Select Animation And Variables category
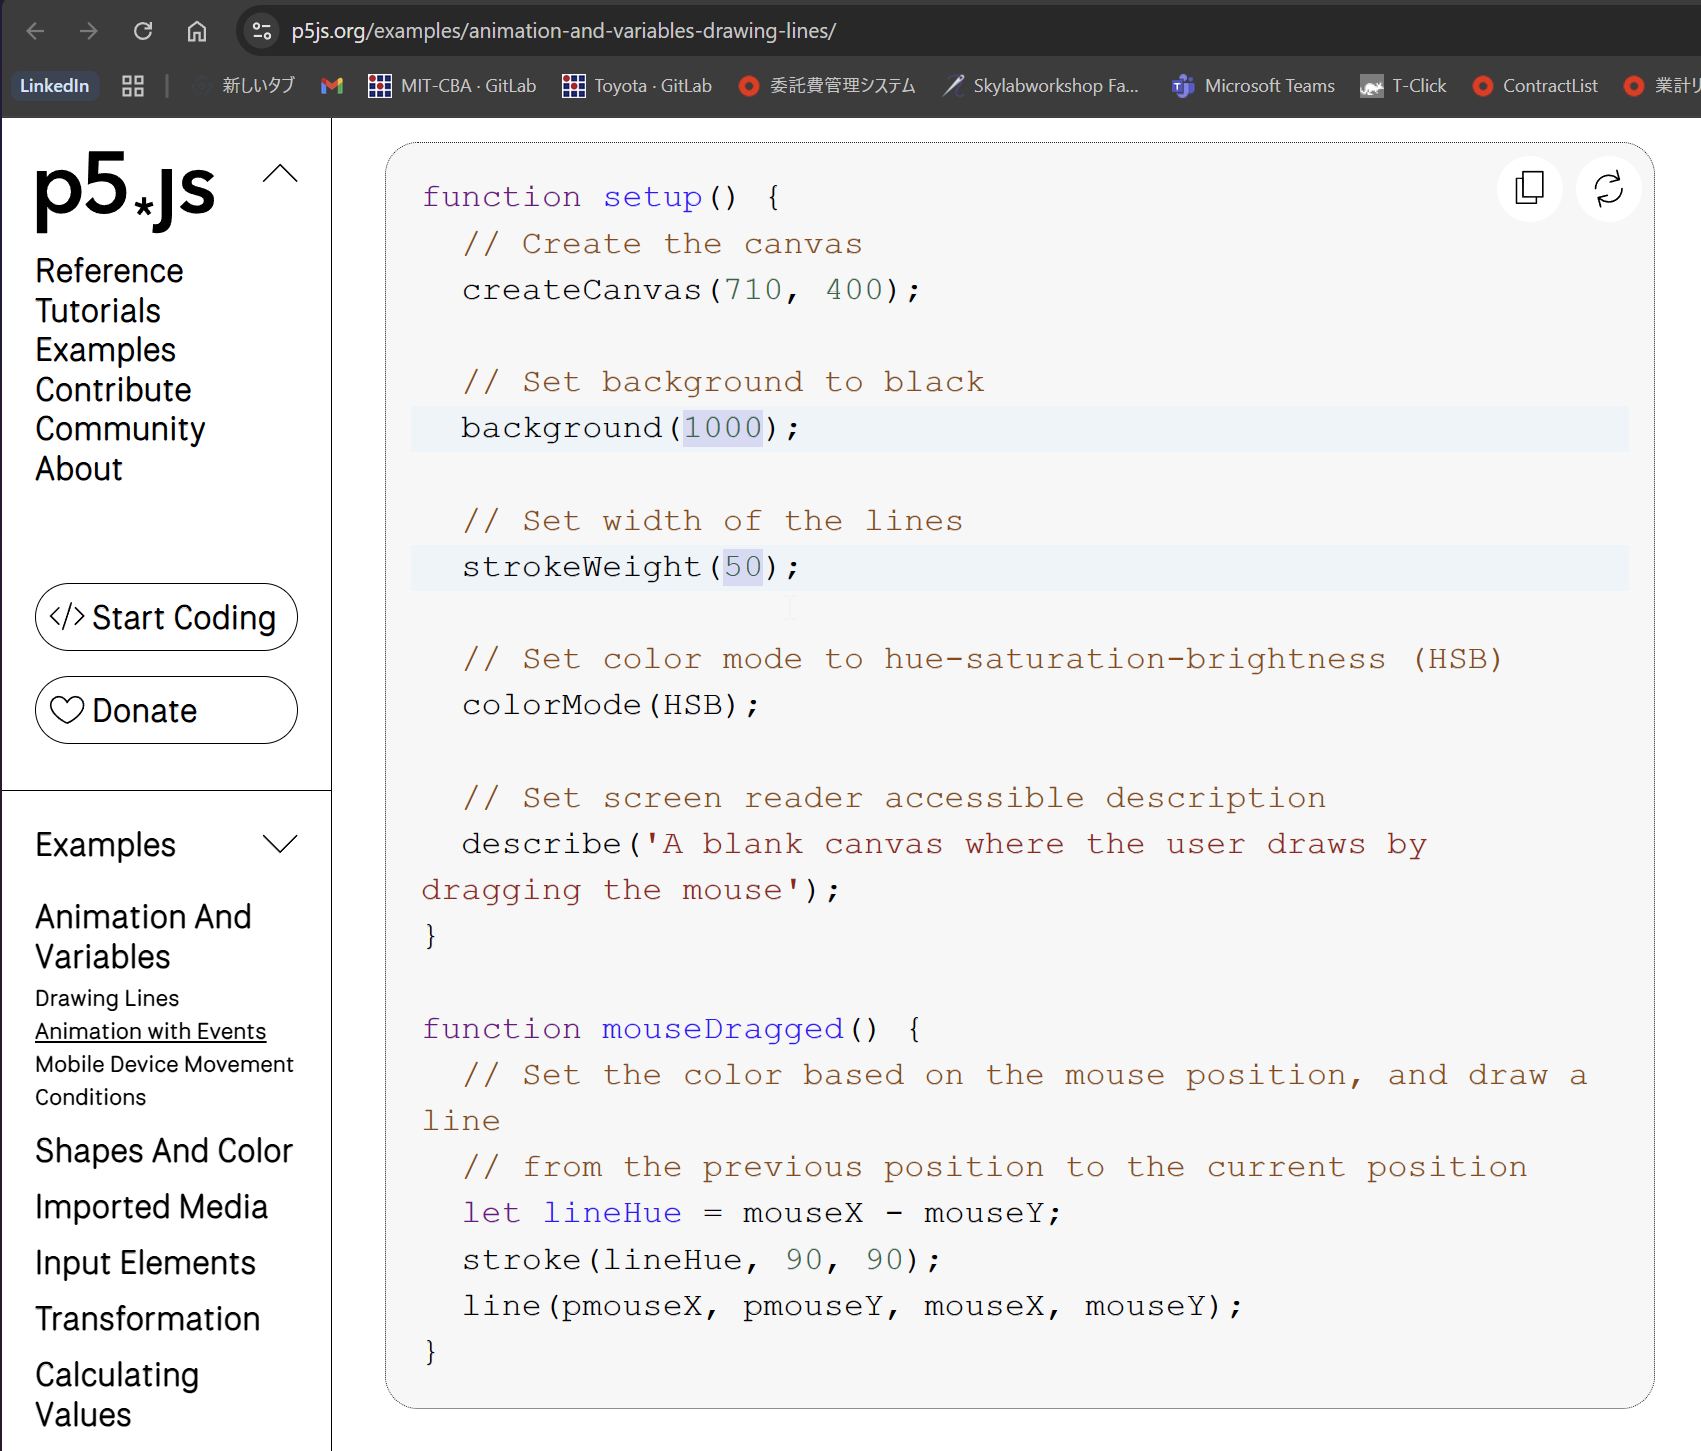This screenshot has height=1451, width=1701. [x=143, y=937]
